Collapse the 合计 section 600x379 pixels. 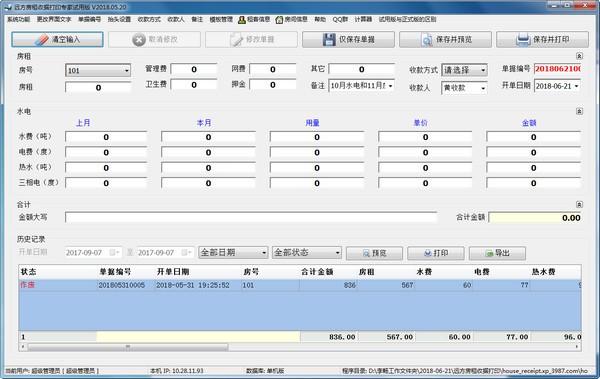point(579,204)
